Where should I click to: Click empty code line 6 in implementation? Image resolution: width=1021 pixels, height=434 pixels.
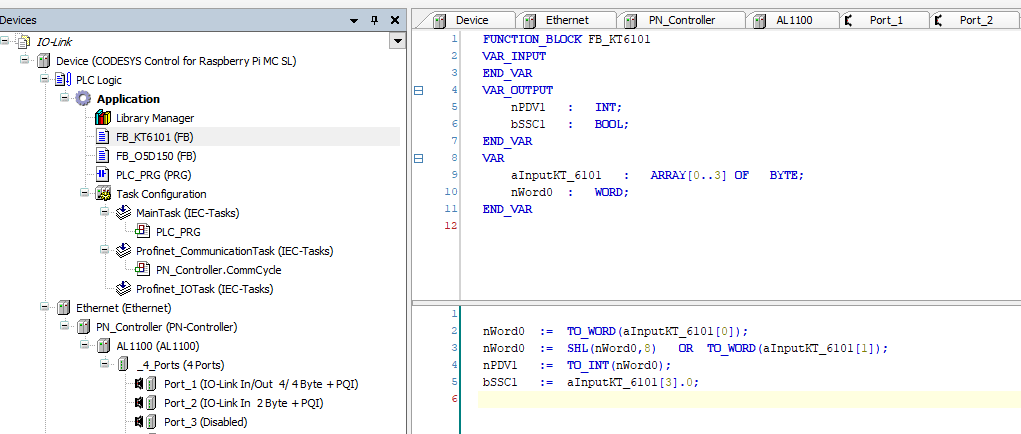tap(749, 399)
